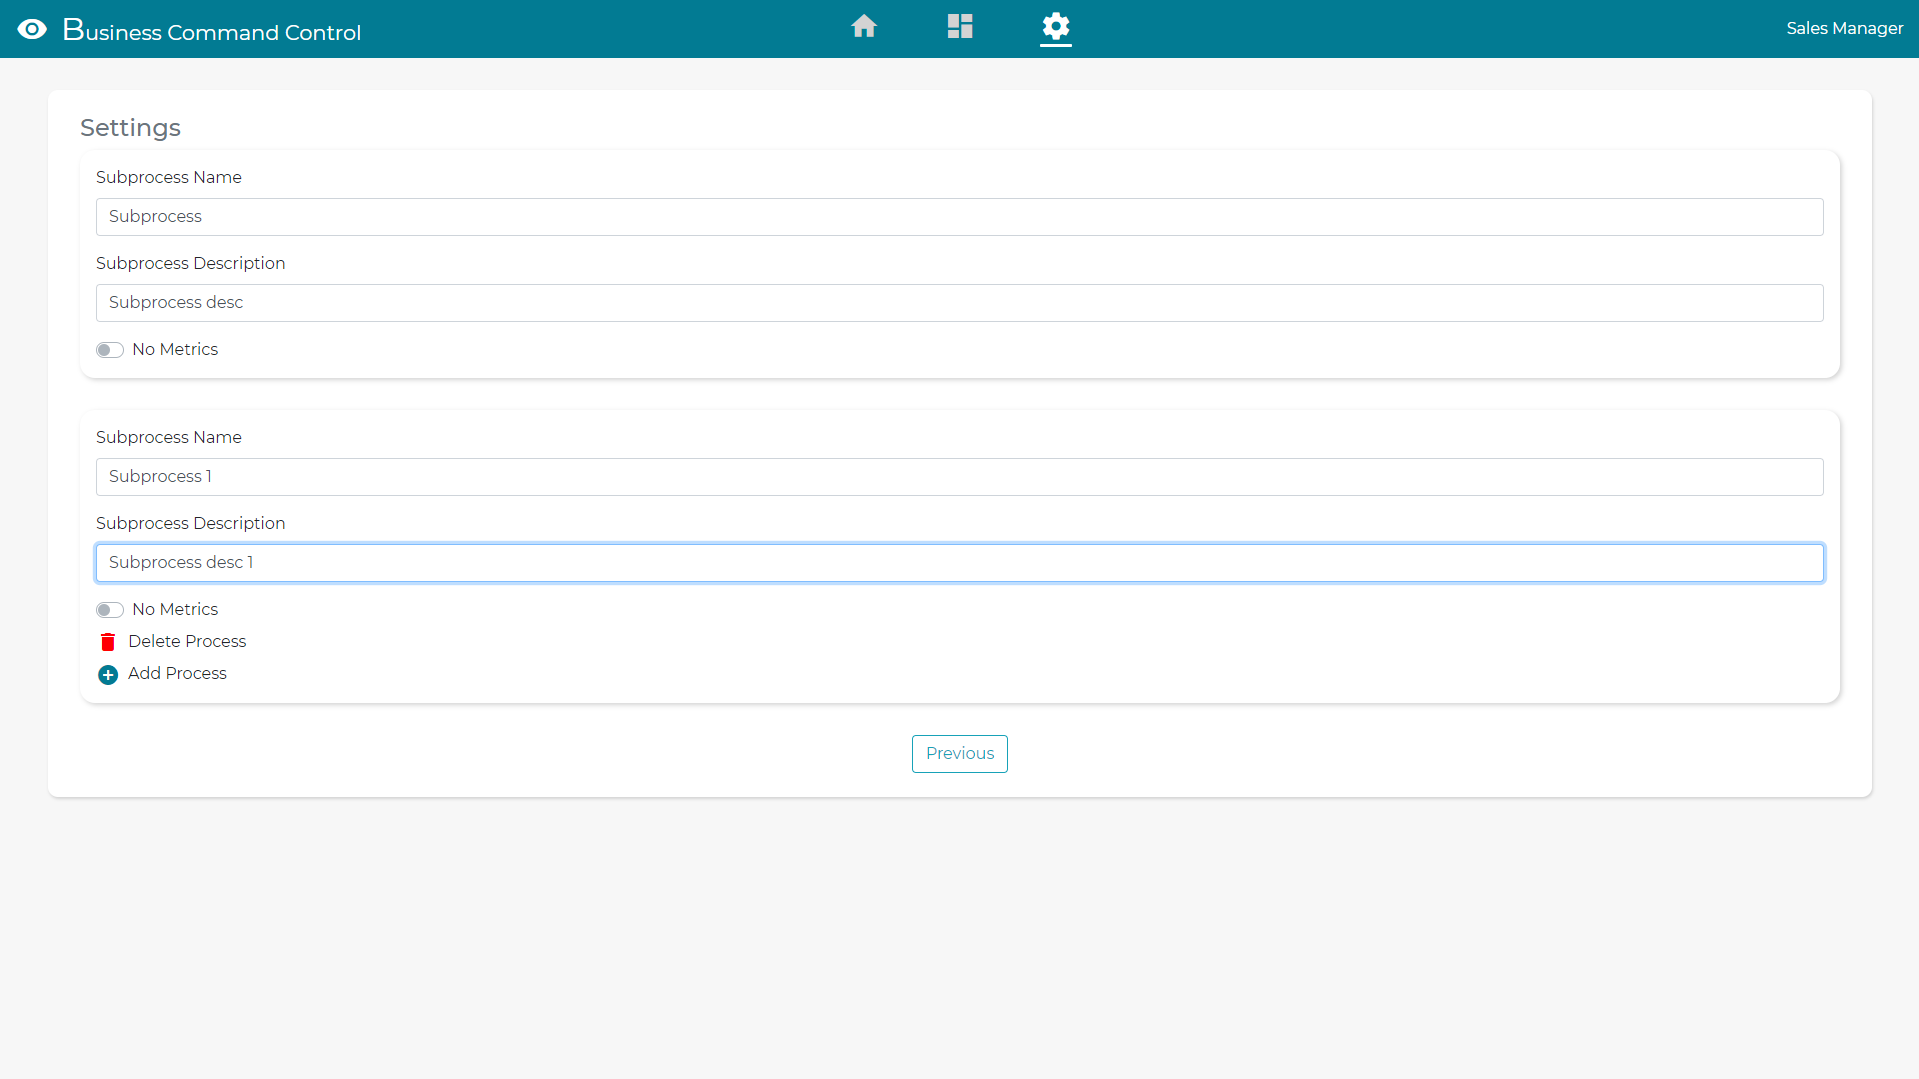This screenshot has width=1919, height=1079.
Task: Click the eye logo icon
Action: (32, 29)
